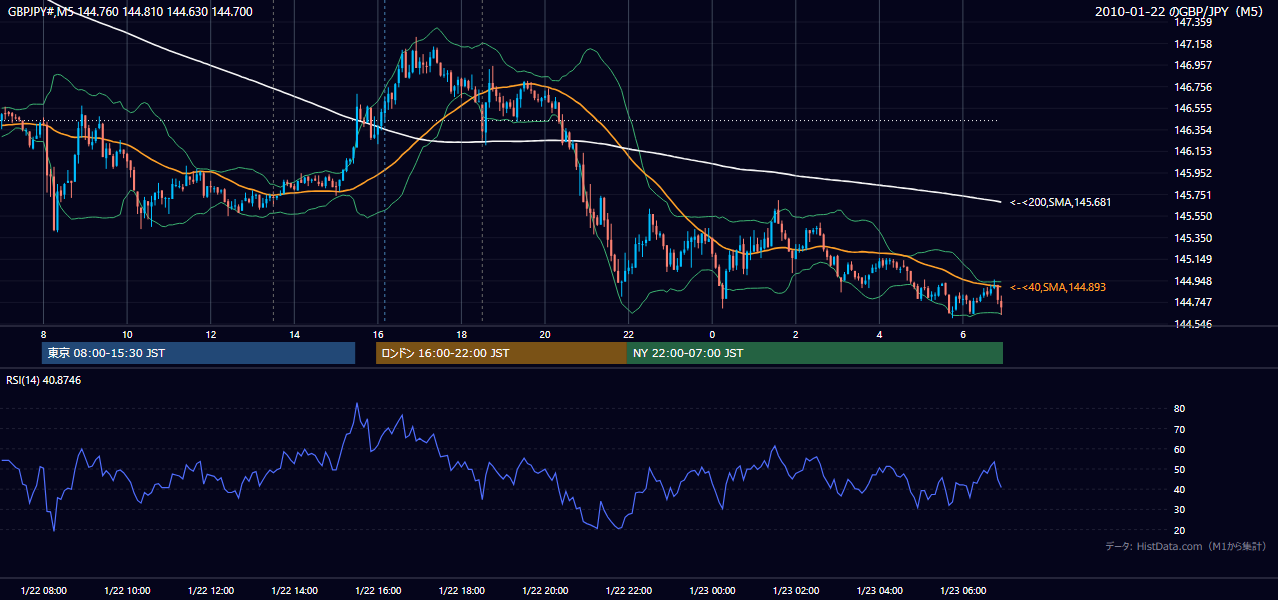Click price axis value 146.756
Viewport: 1278px width, 600px height.
click(1193, 87)
